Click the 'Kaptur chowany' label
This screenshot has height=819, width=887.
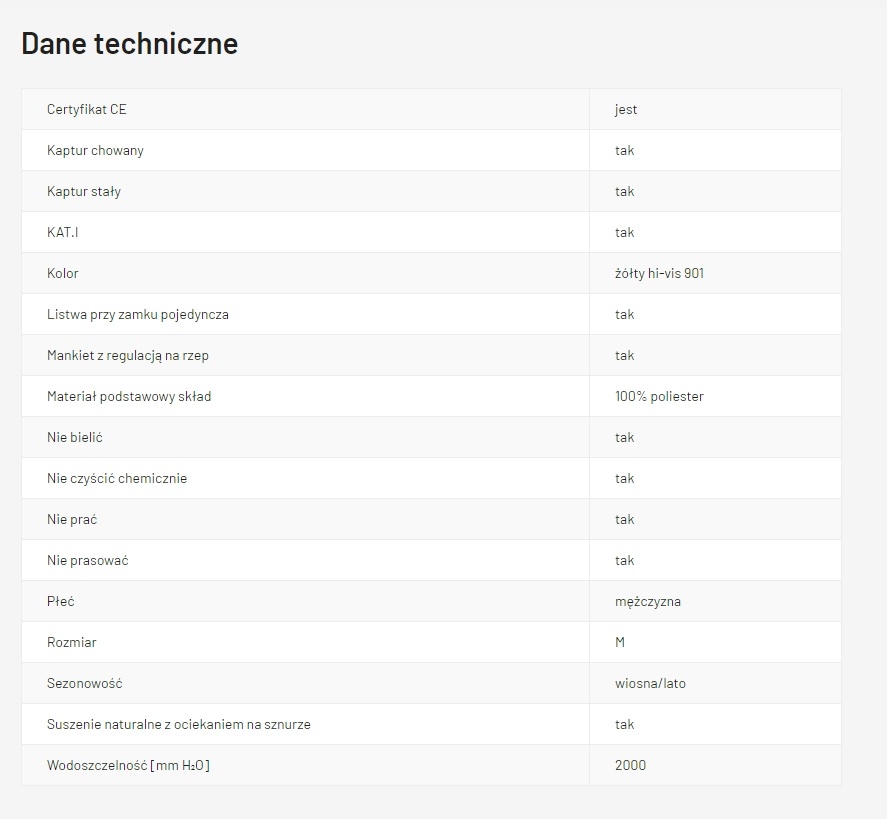click(95, 150)
